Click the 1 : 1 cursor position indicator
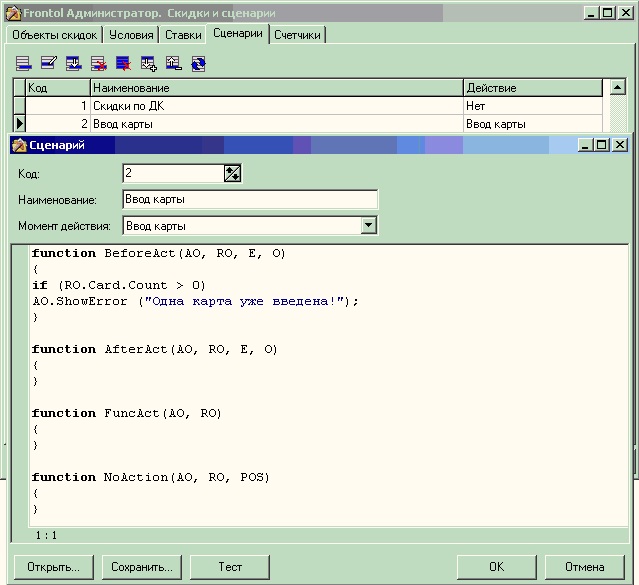Screen dimensions: 639x585 point(46,535)
